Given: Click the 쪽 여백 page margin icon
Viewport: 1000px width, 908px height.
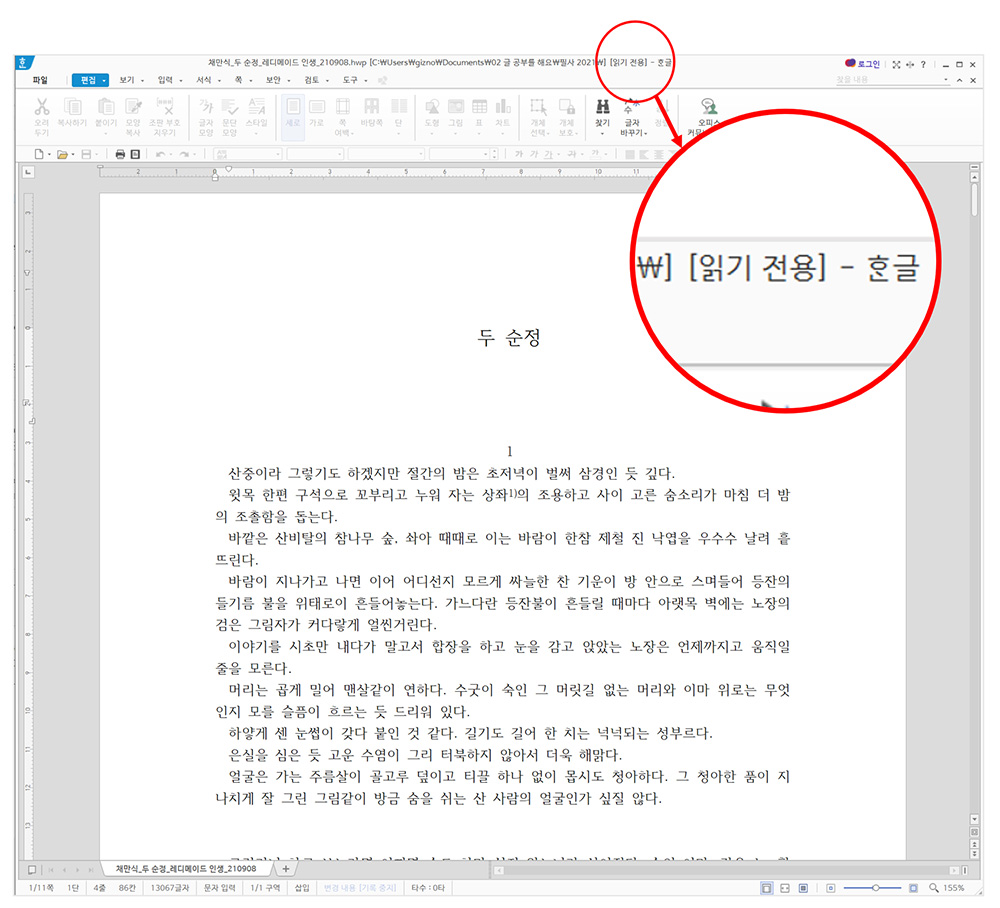Looking at the screenshot, I should click(x=343, y=106).
